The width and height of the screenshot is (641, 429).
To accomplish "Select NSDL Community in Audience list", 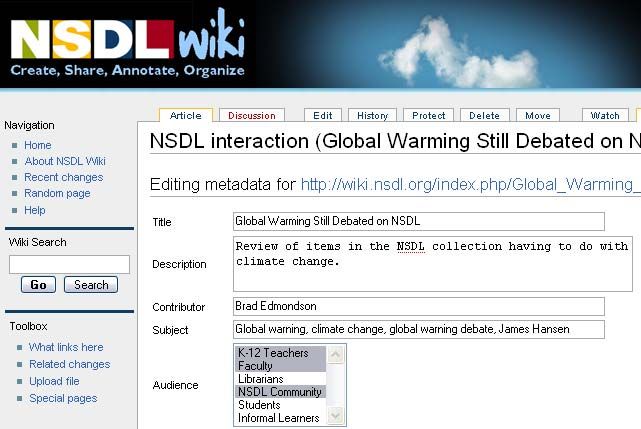I will click(x=280, y=392).
